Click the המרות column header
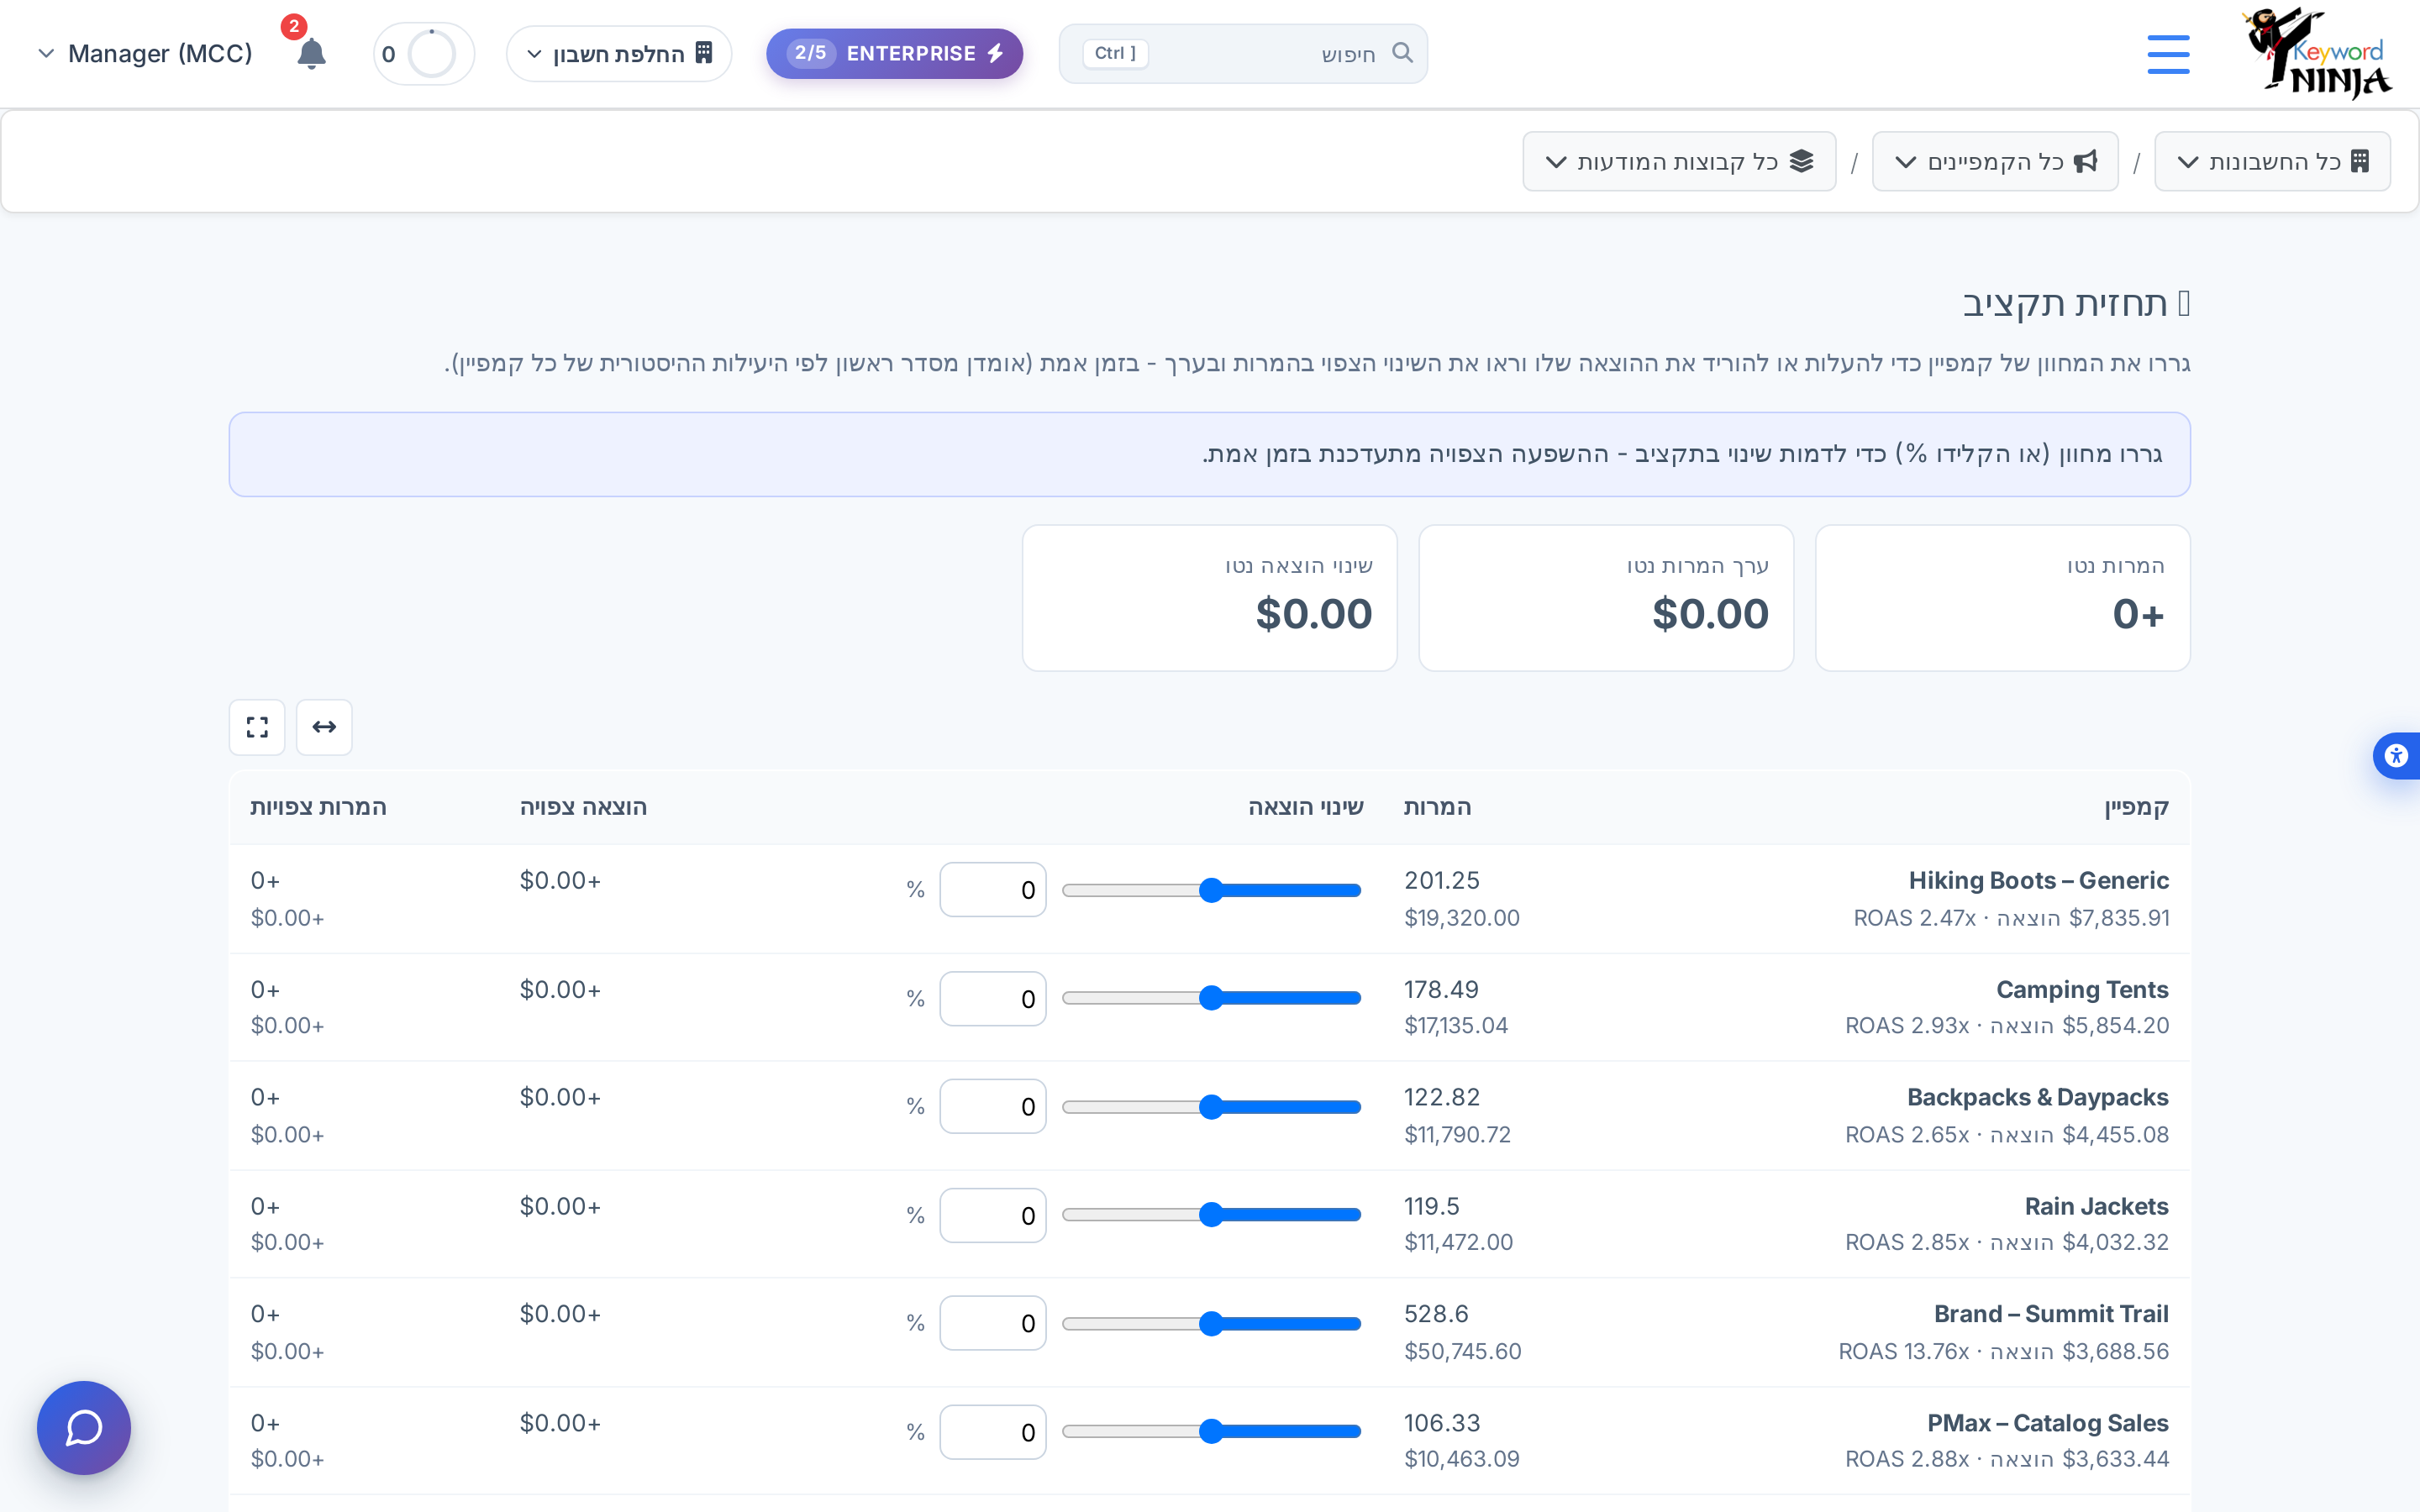 pyautogui.click(x=1437, y=807)
